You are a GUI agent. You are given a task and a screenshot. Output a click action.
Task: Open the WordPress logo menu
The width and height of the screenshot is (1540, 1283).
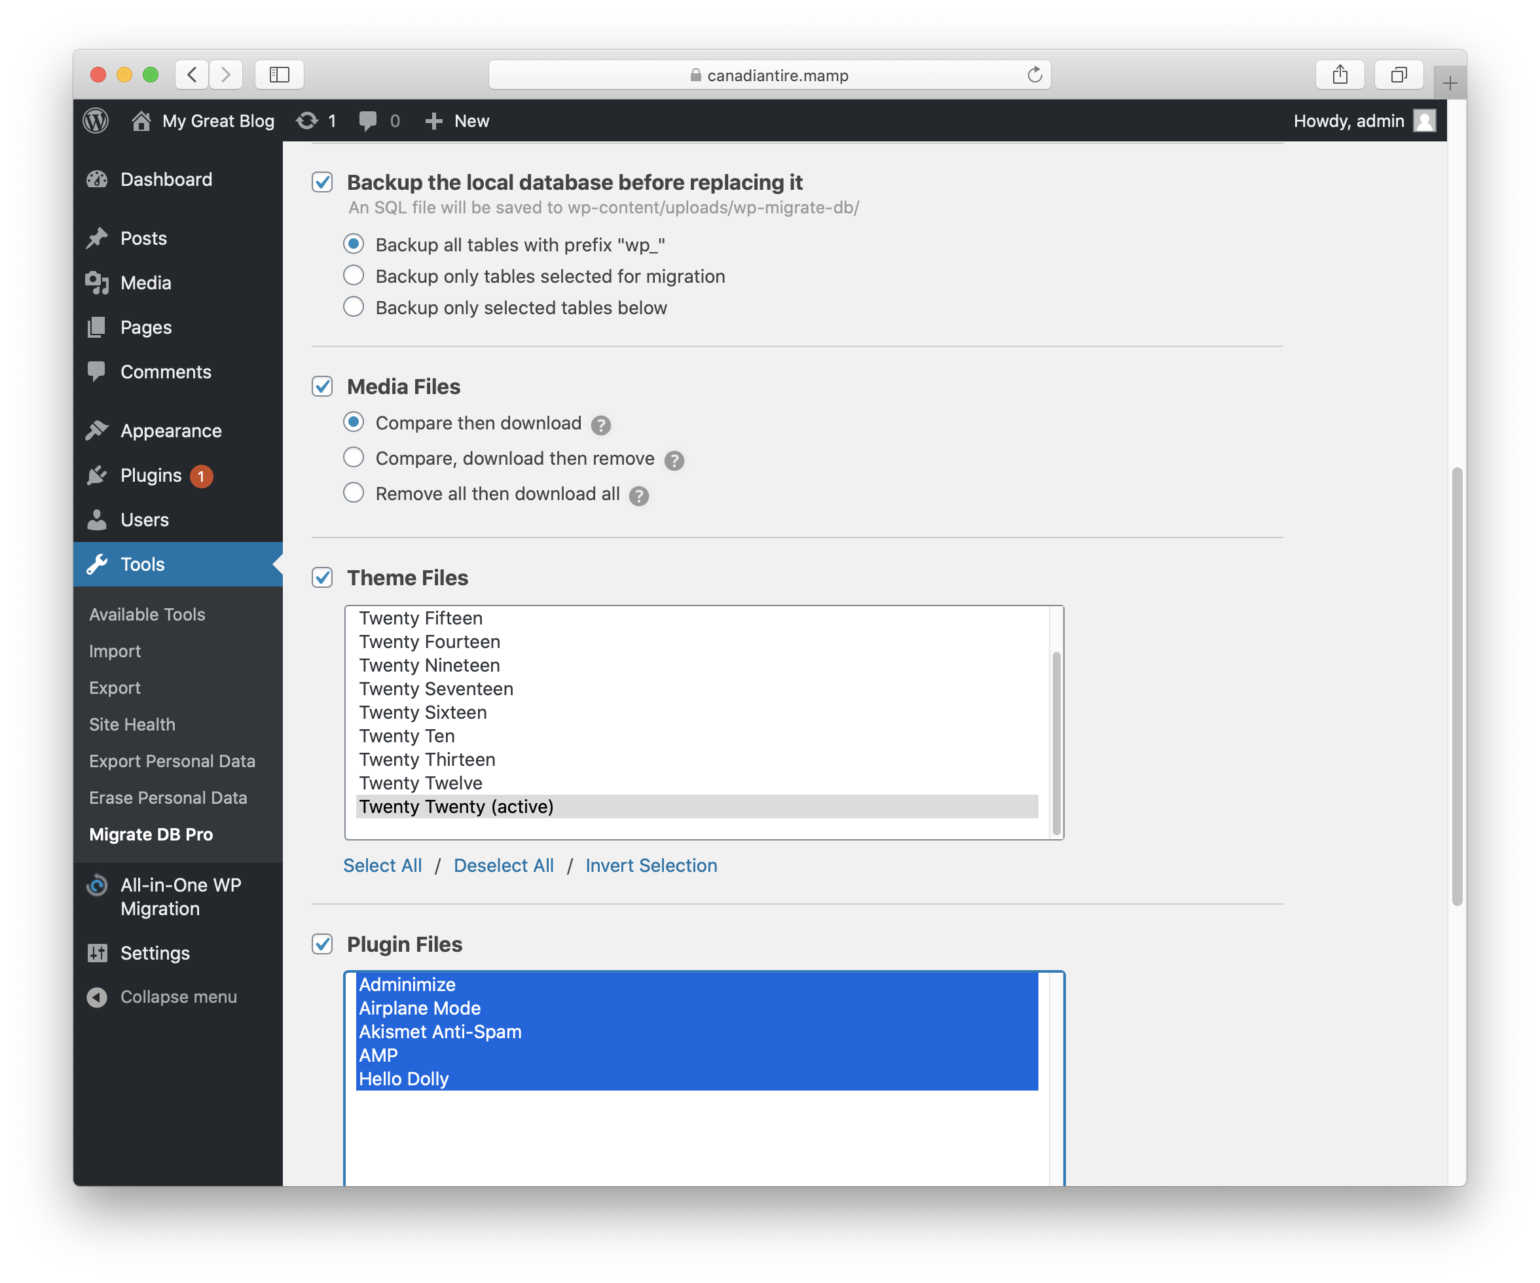[96, 121]
